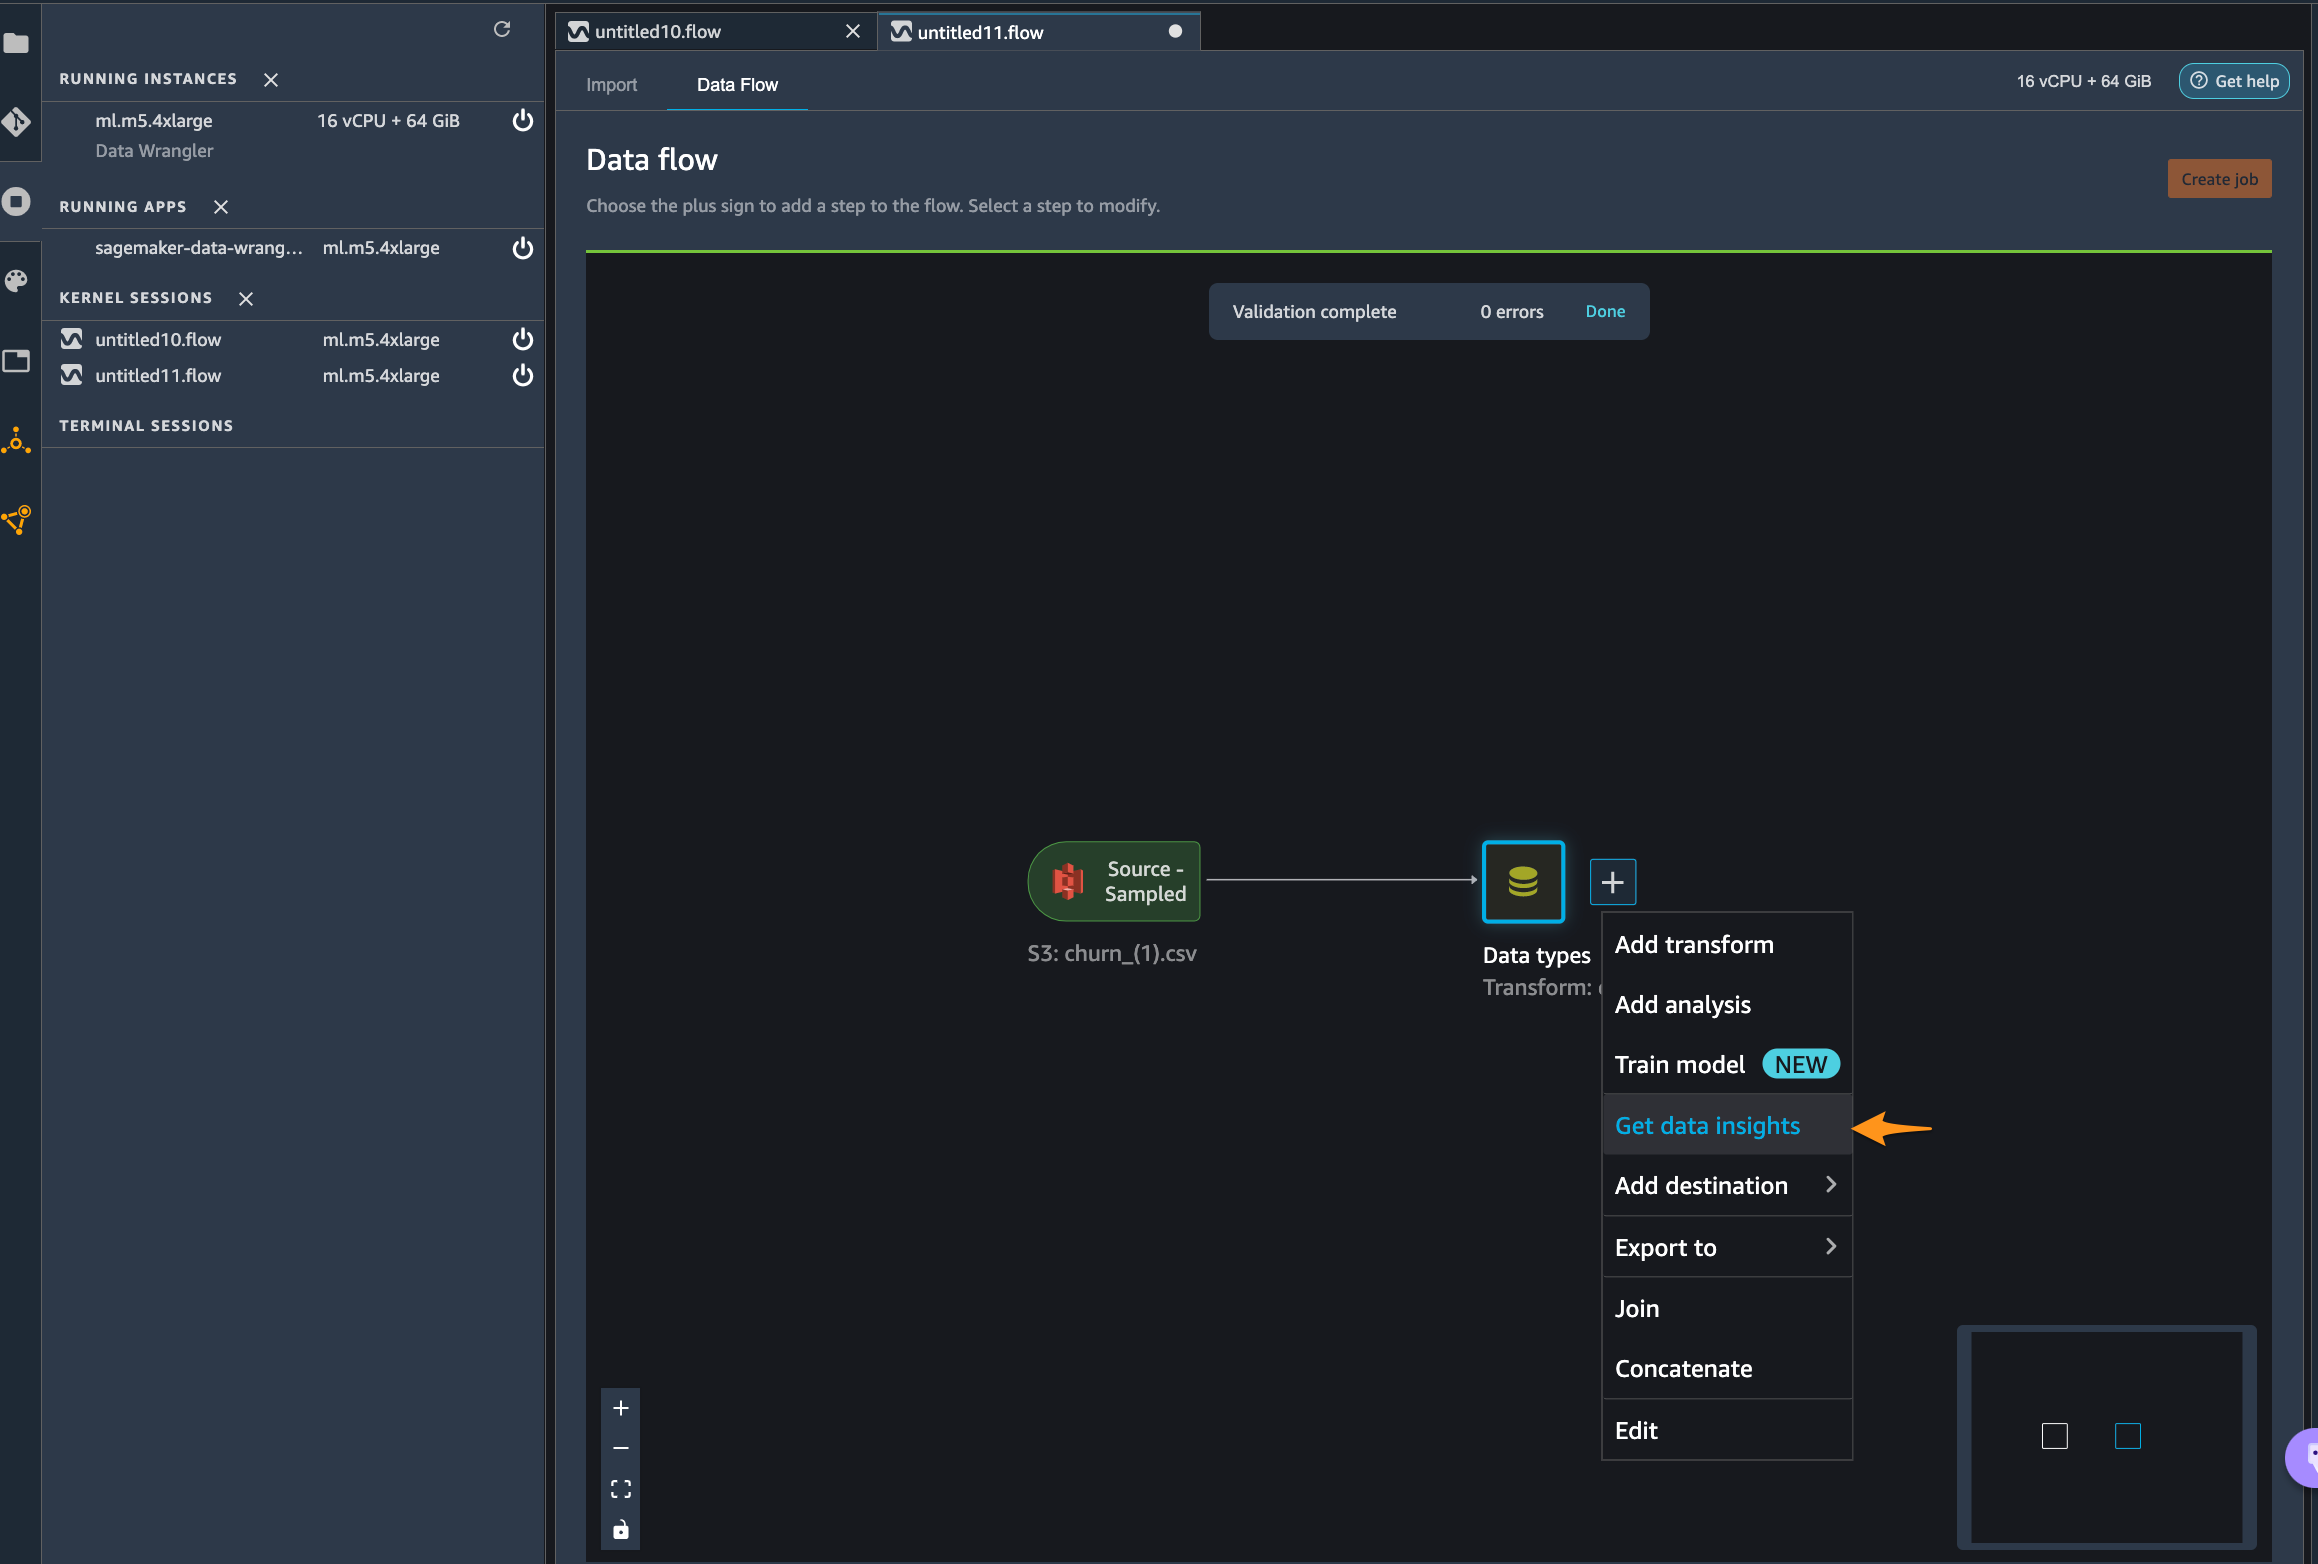
Task: Switch to the Import tab
Action: coord(611,85)
